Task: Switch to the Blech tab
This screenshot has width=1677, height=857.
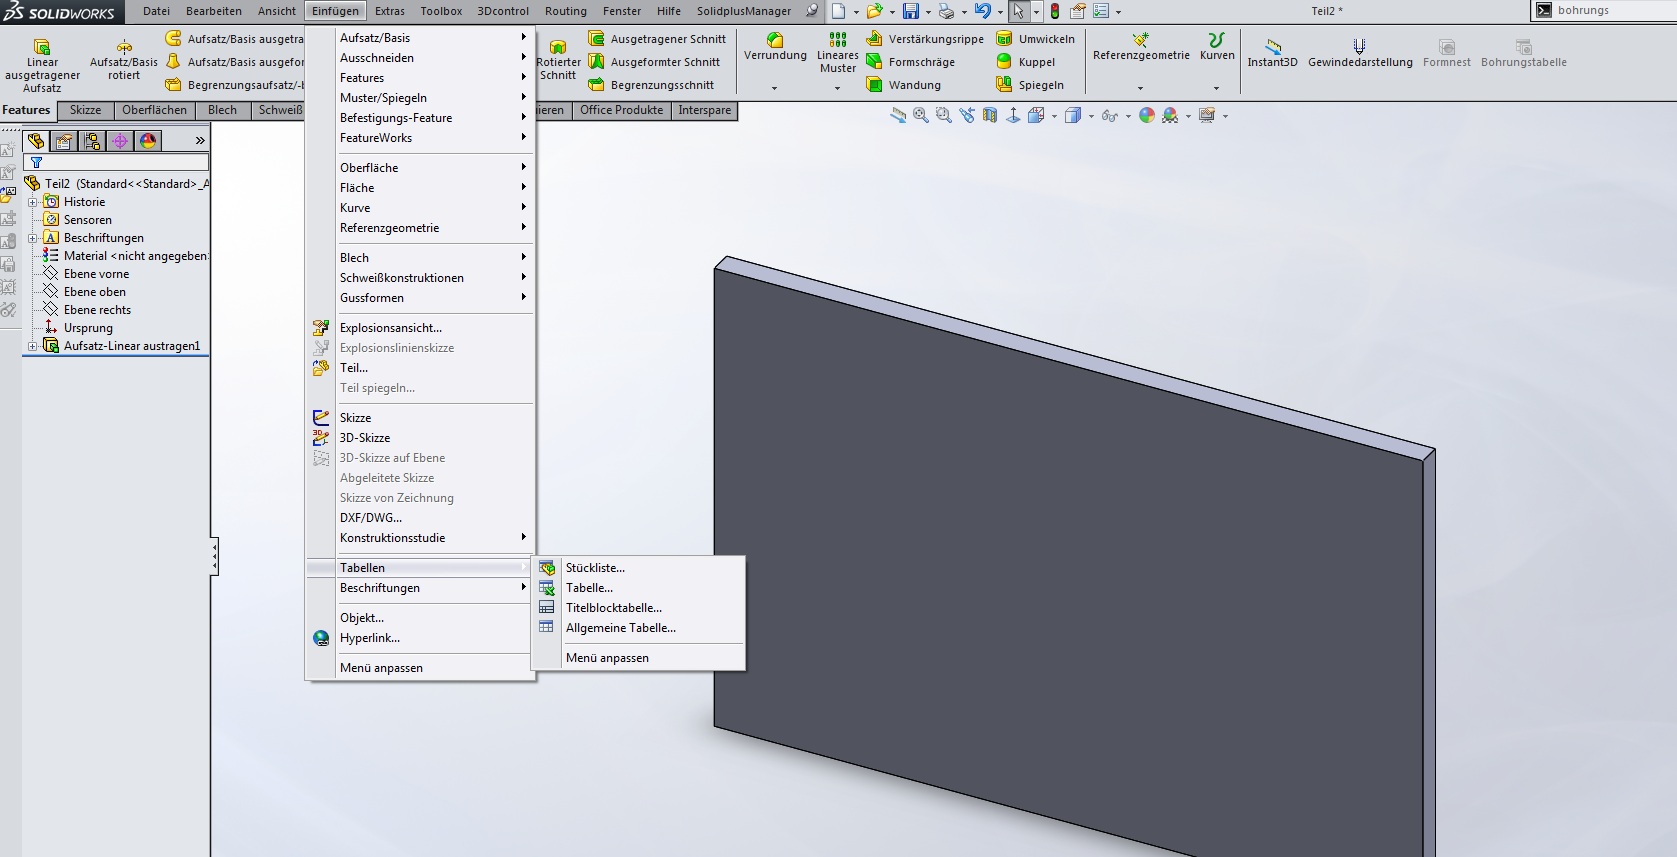Action: tap(222, 110)
